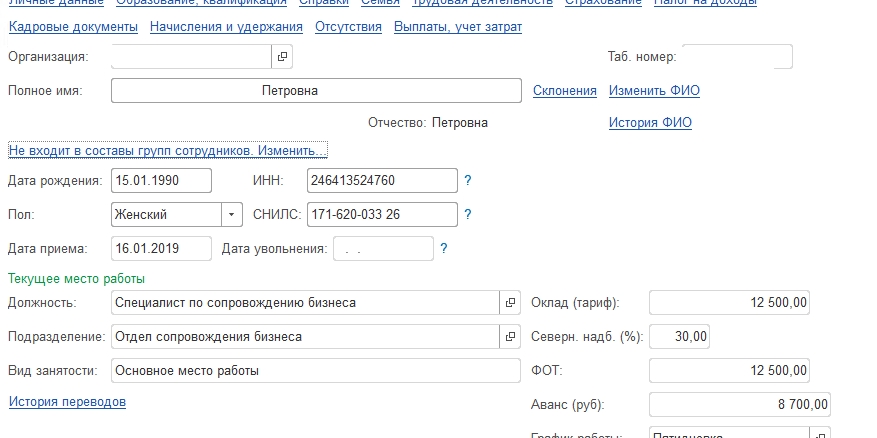Open the Кадровые документы section

(x=73, y=27)
